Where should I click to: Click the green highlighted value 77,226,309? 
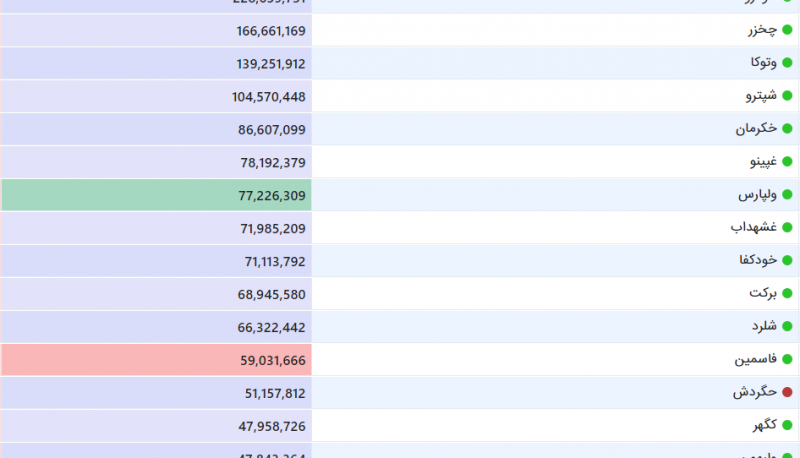(272, 196)
